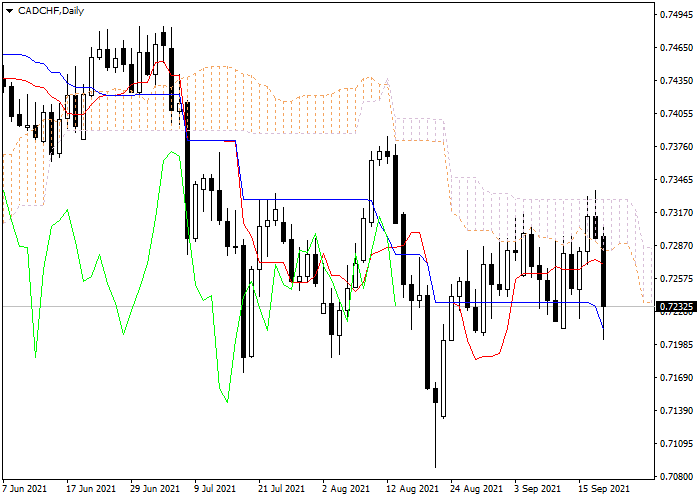The width and height of the screenshot is (700, 500).
Task: Click price axis label 0.74350
Action: tap(676, 81)
